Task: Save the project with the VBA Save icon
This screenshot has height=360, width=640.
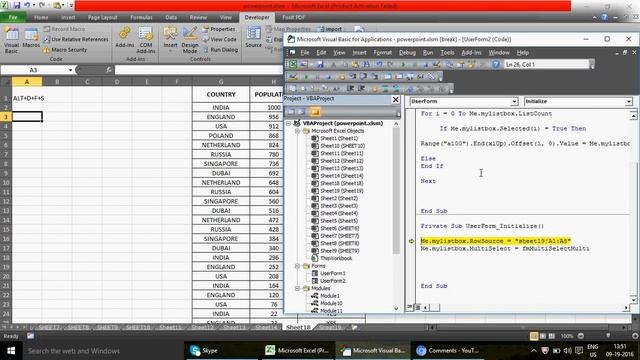Action: point(320,64)
